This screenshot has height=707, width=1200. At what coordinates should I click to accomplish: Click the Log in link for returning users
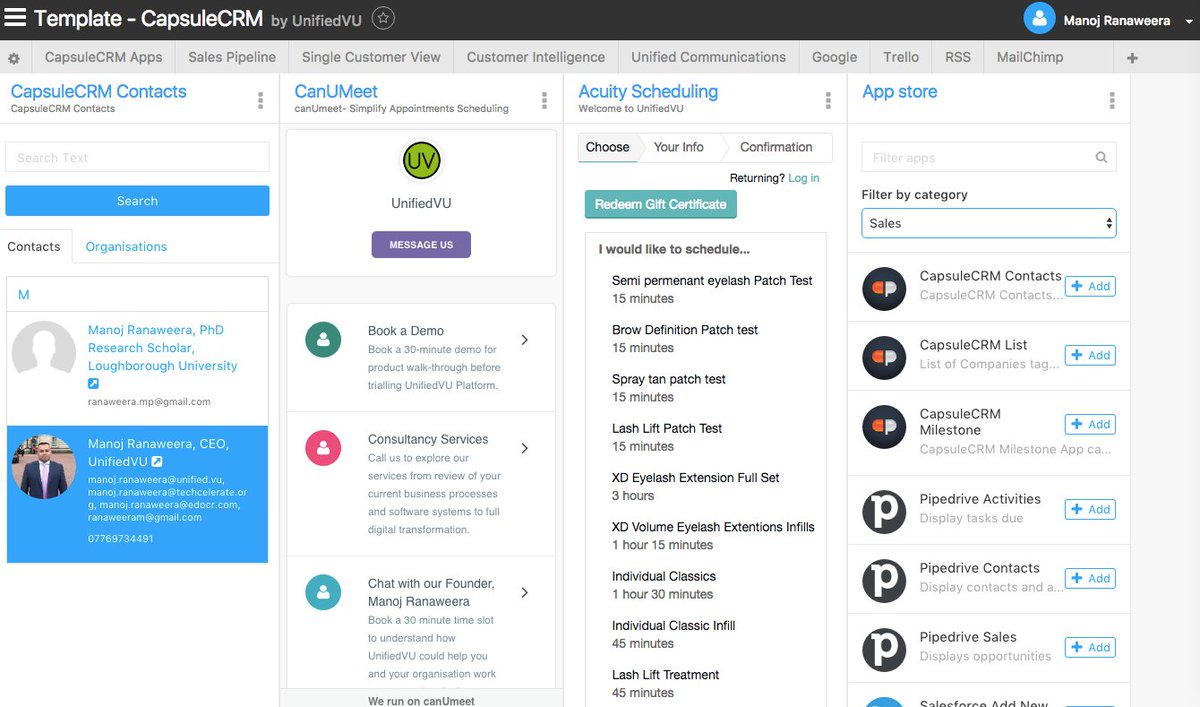(805, 177)
